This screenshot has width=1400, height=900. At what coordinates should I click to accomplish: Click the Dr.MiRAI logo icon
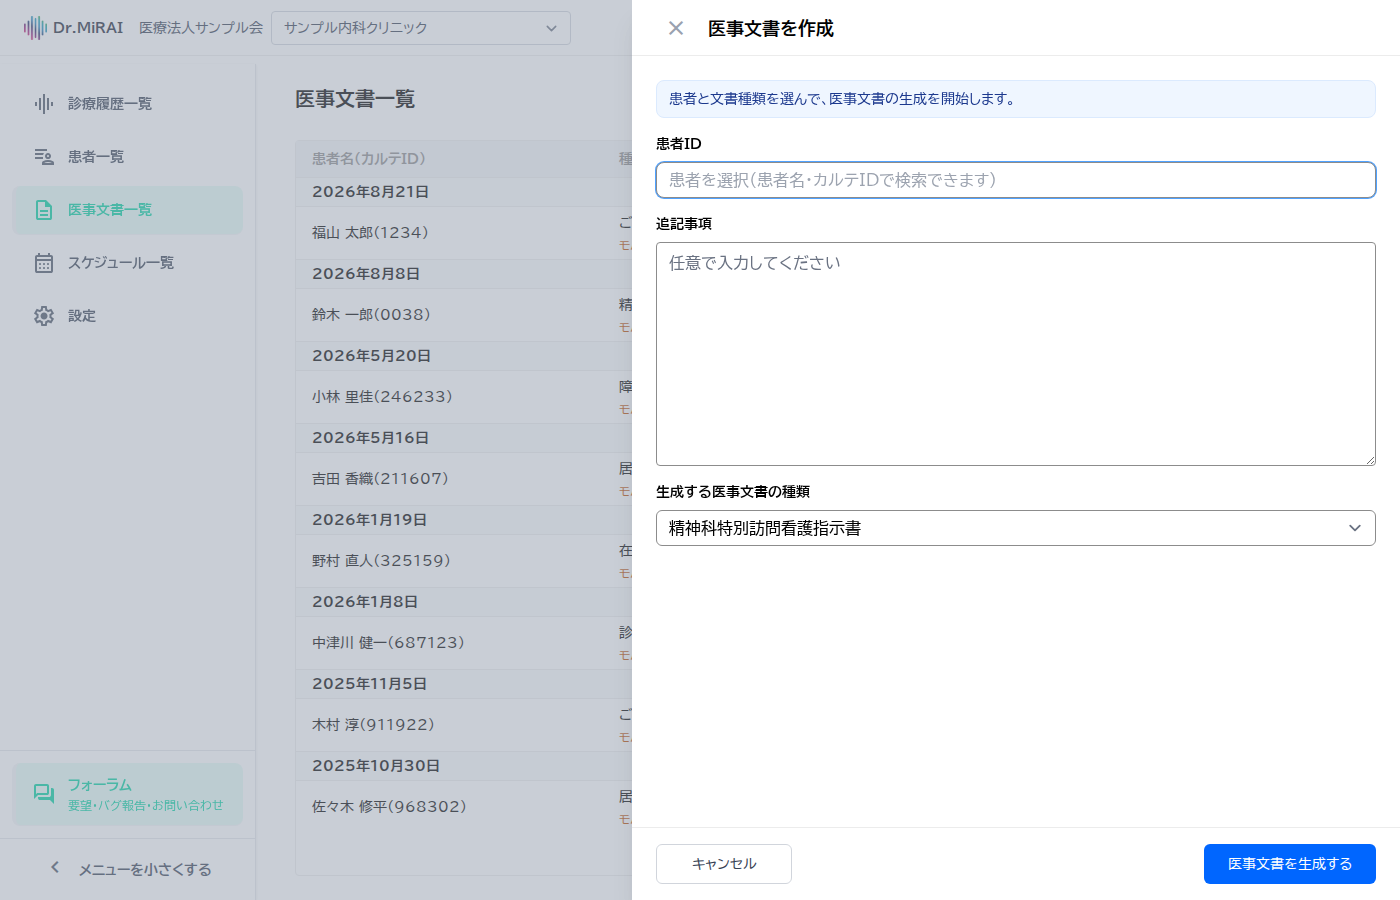(x=35, y=28)
